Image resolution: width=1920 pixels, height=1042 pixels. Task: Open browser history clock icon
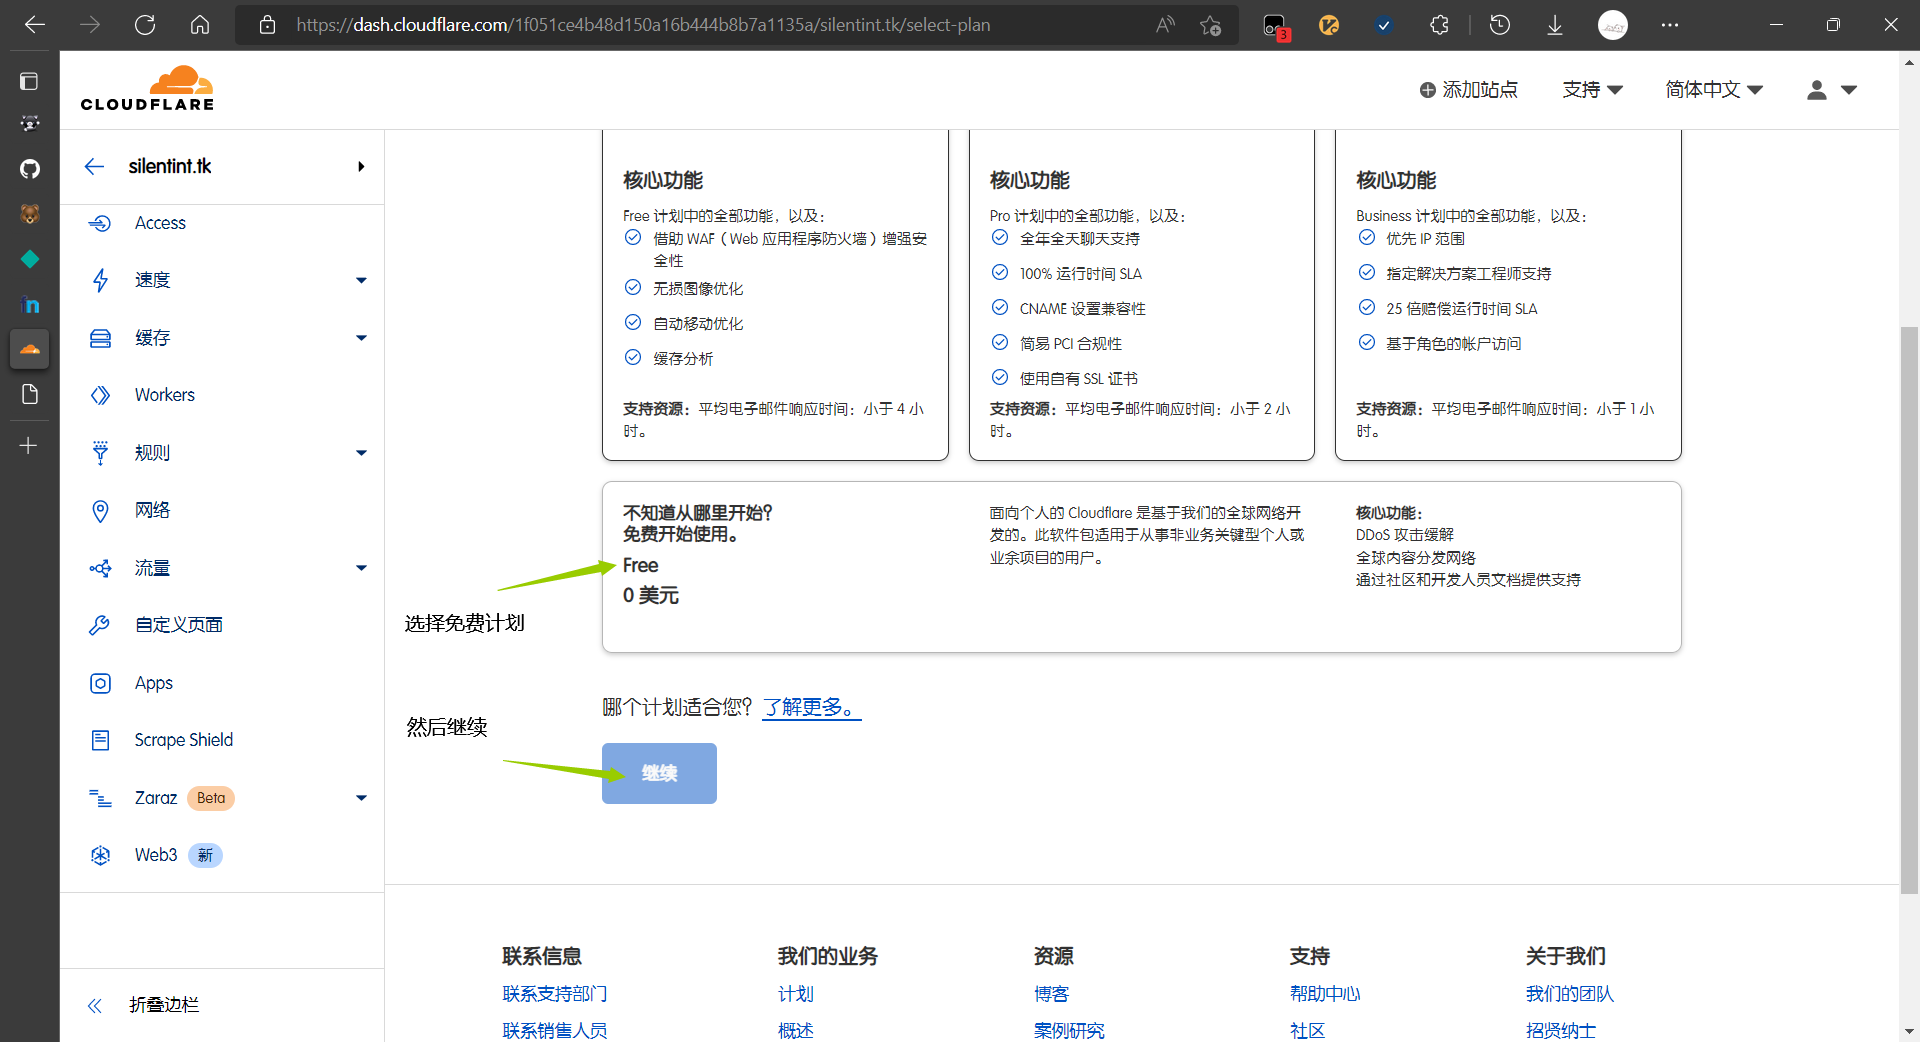coord(1500,25)
